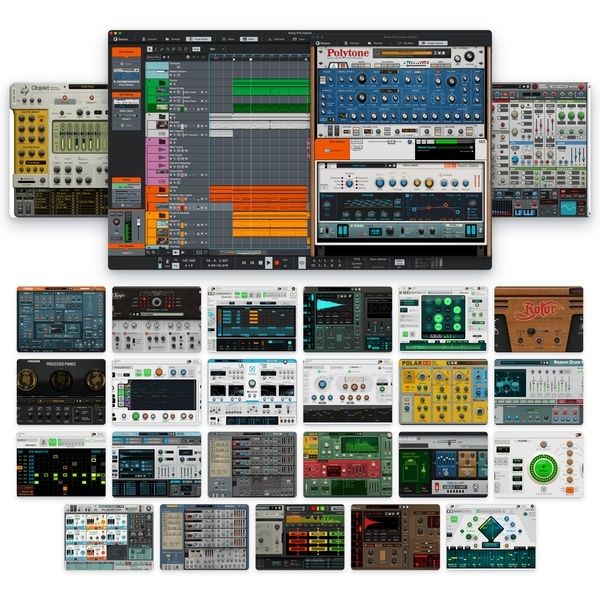
Task: Click the red Record button in transport
Action: 277,263
